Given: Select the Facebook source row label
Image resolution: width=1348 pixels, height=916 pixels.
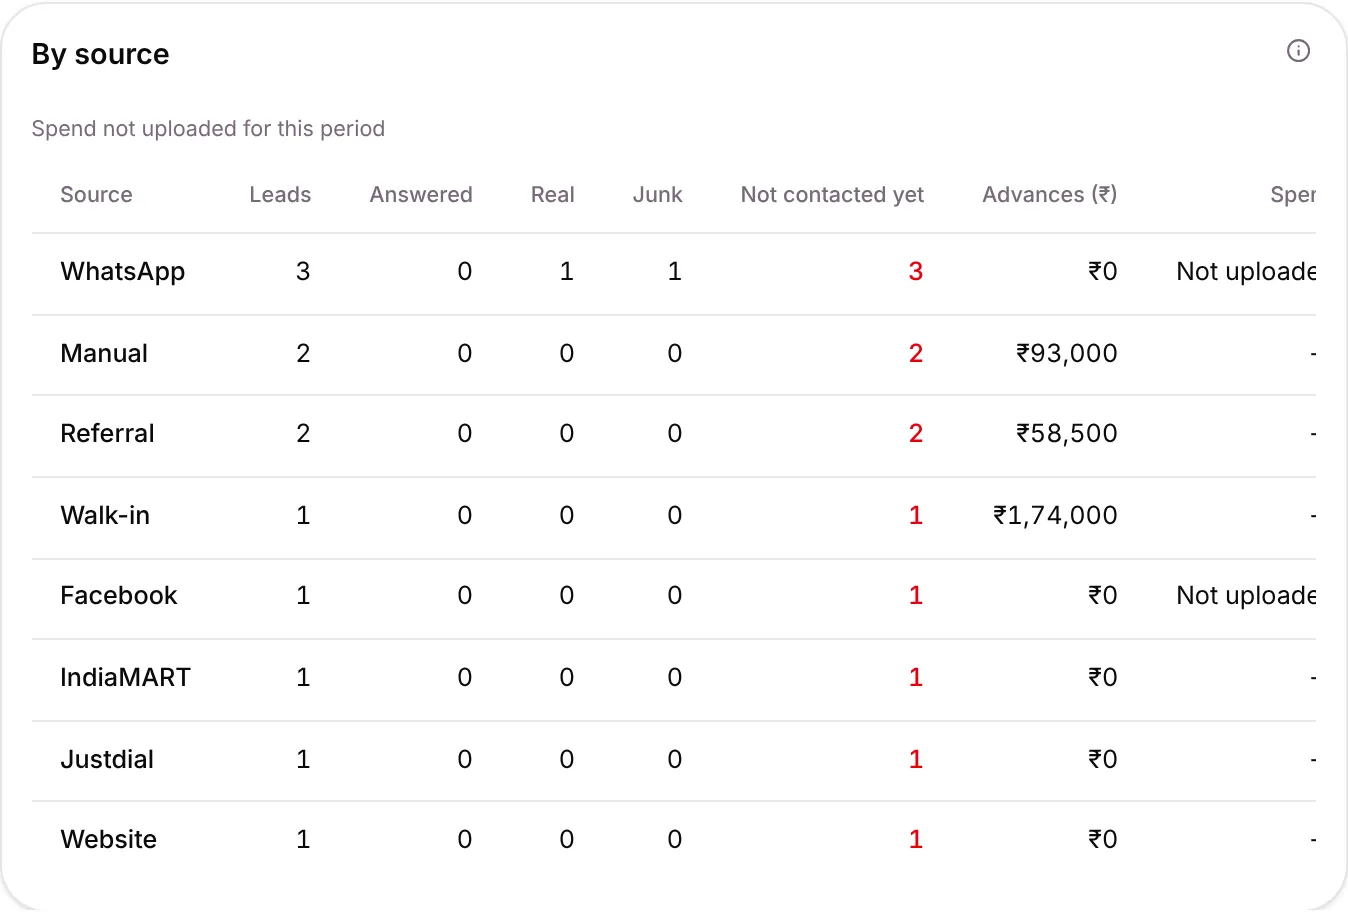Looking at the screenshot, I should click(119, 595).
